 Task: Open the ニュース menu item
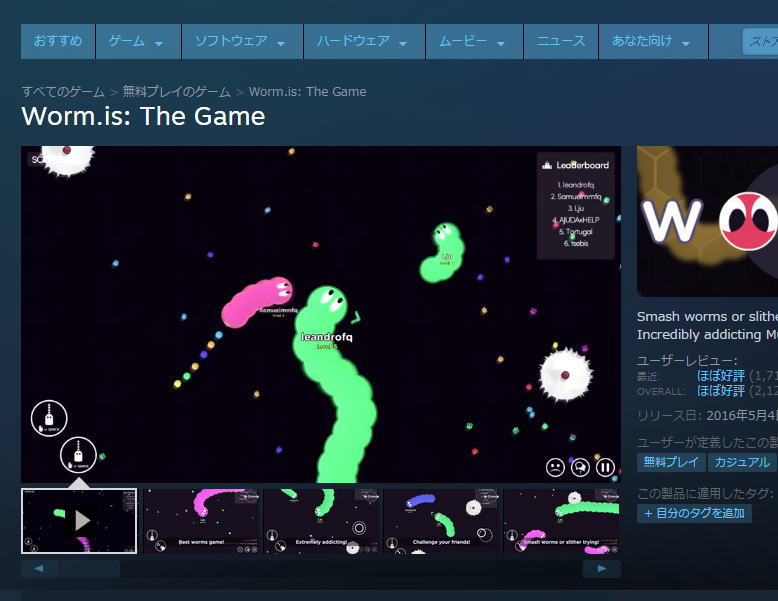[x=561, y=41]
